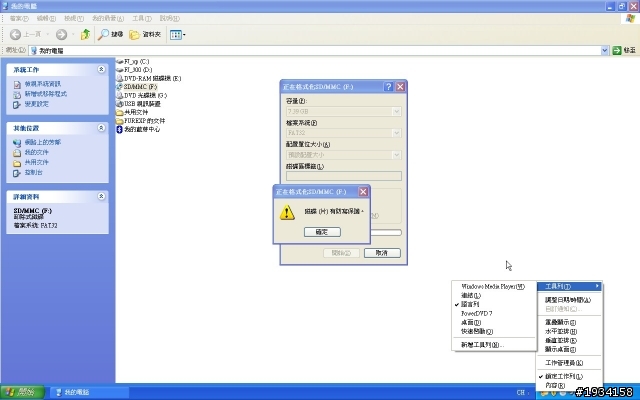Click the format progress bar
640x400 pixels.
(386, 232)
